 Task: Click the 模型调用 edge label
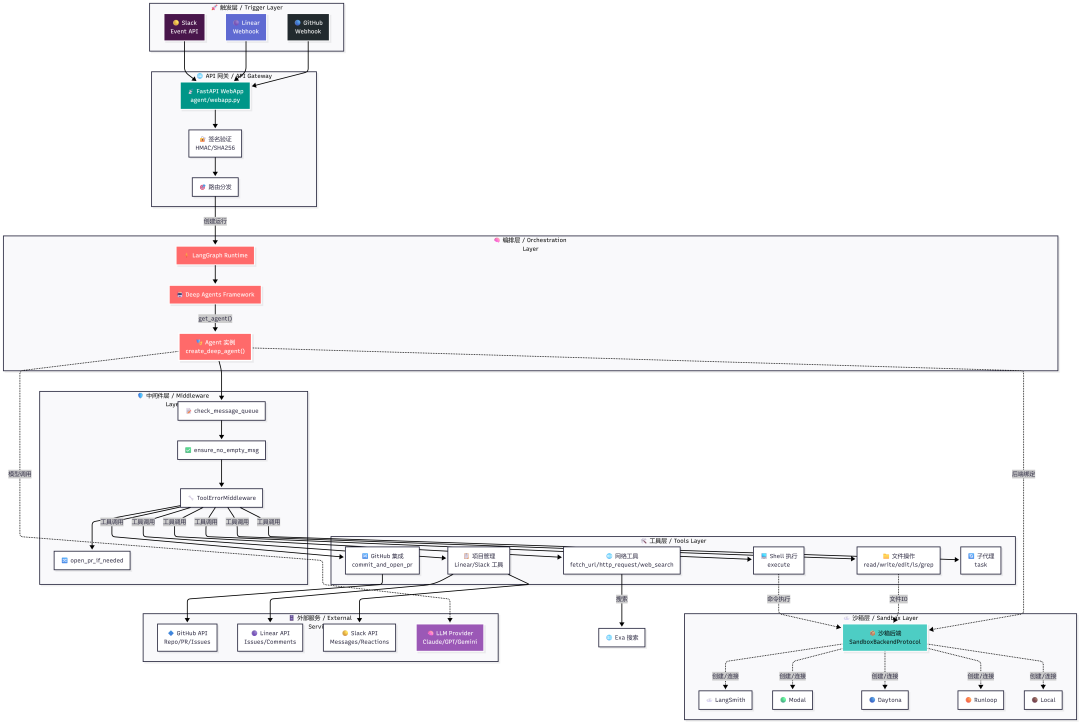[19, 474]
